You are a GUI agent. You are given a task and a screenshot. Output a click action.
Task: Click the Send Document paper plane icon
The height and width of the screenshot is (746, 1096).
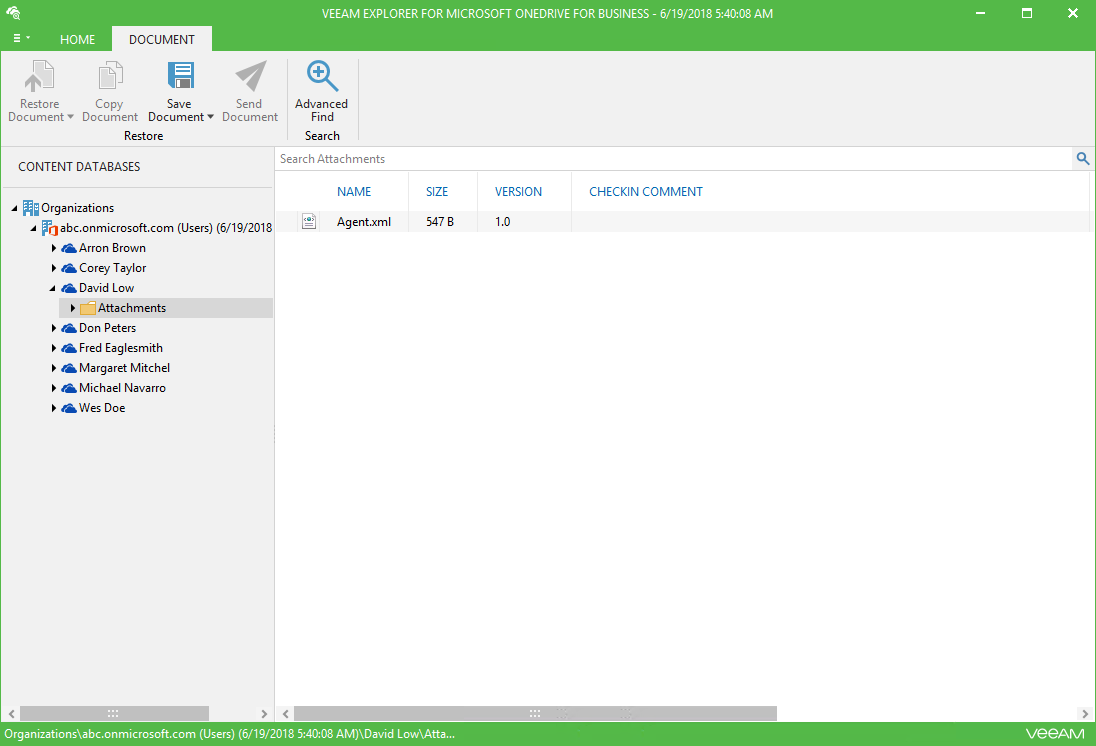(x=250, y=76)
